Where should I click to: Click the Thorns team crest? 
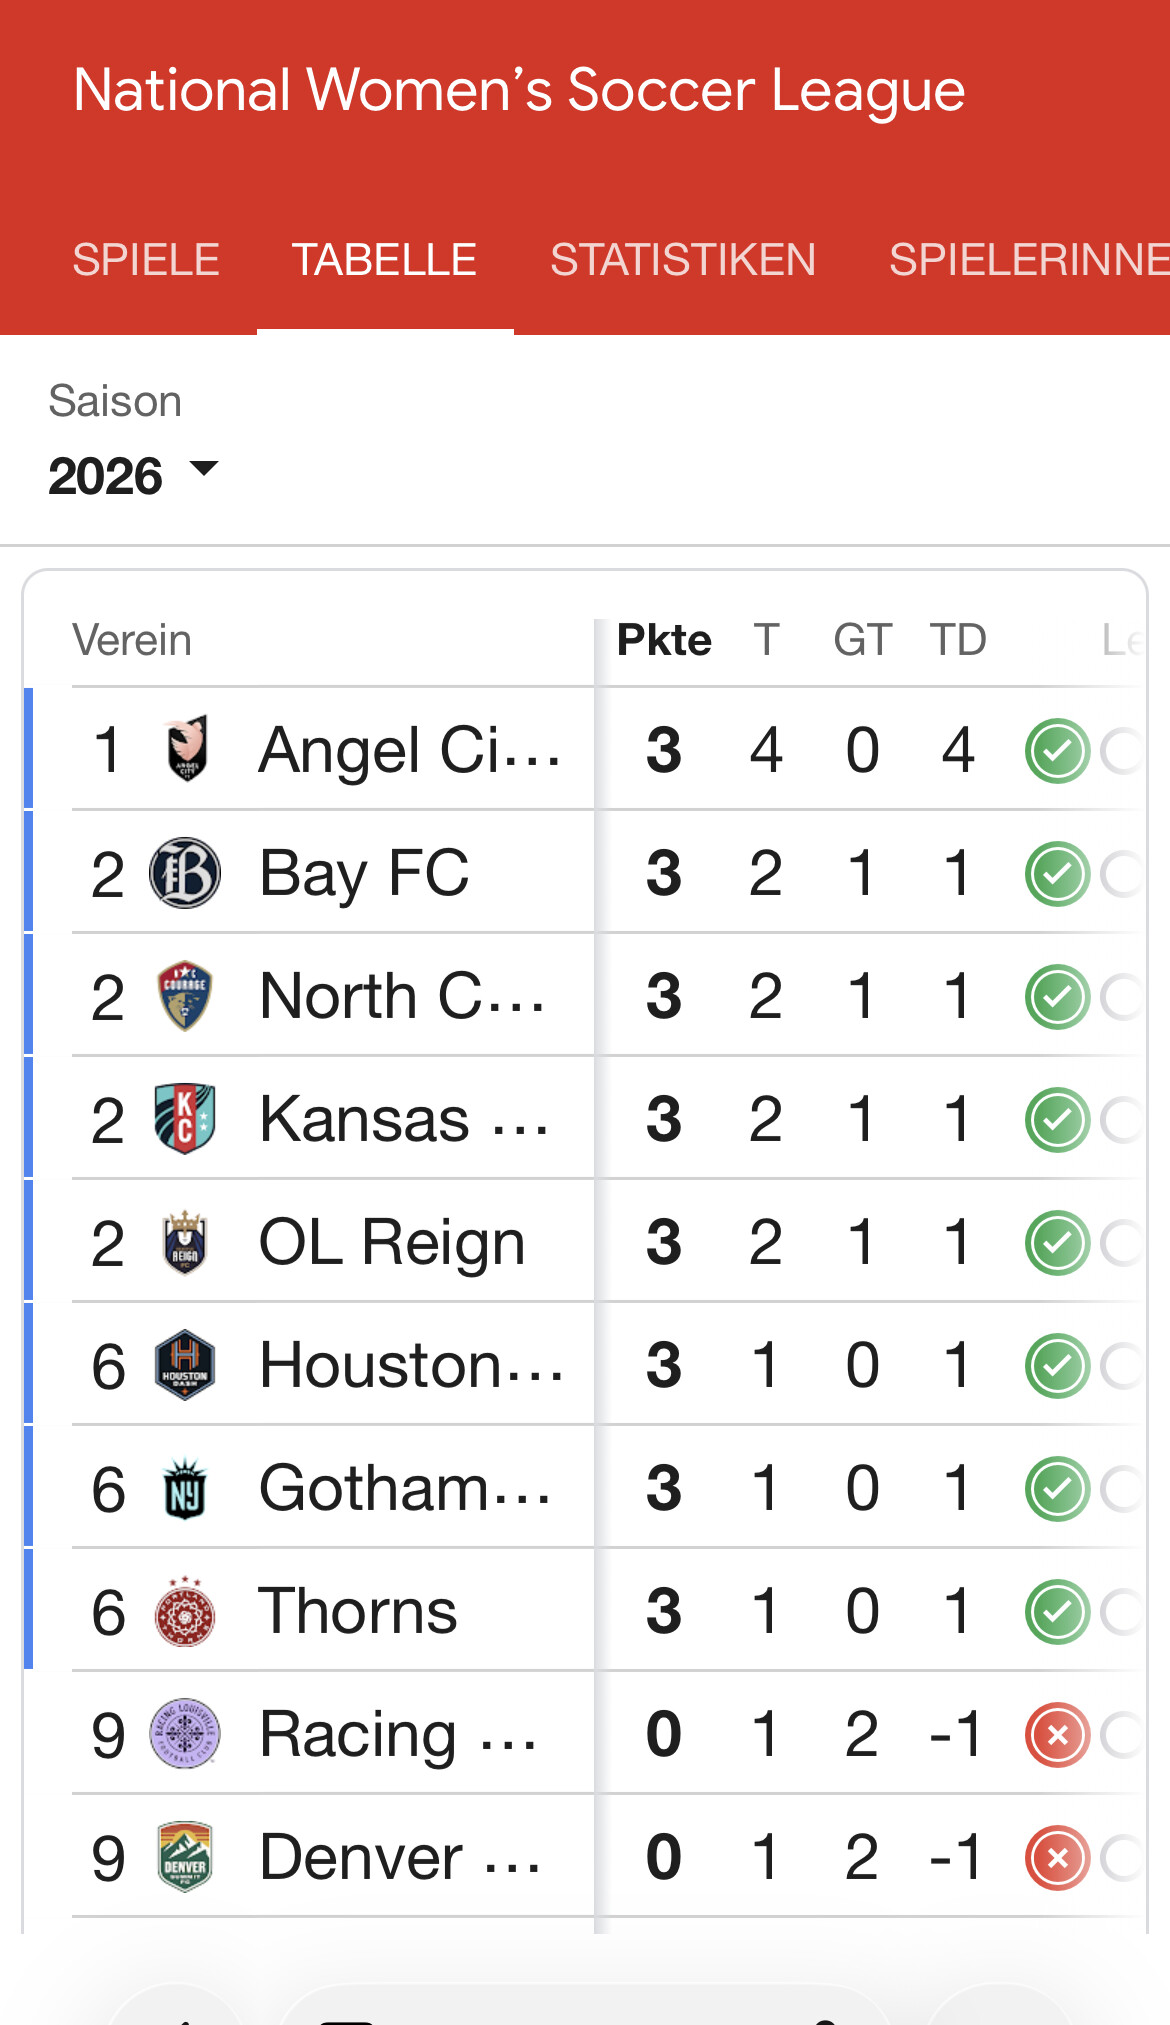[185, 1611]
